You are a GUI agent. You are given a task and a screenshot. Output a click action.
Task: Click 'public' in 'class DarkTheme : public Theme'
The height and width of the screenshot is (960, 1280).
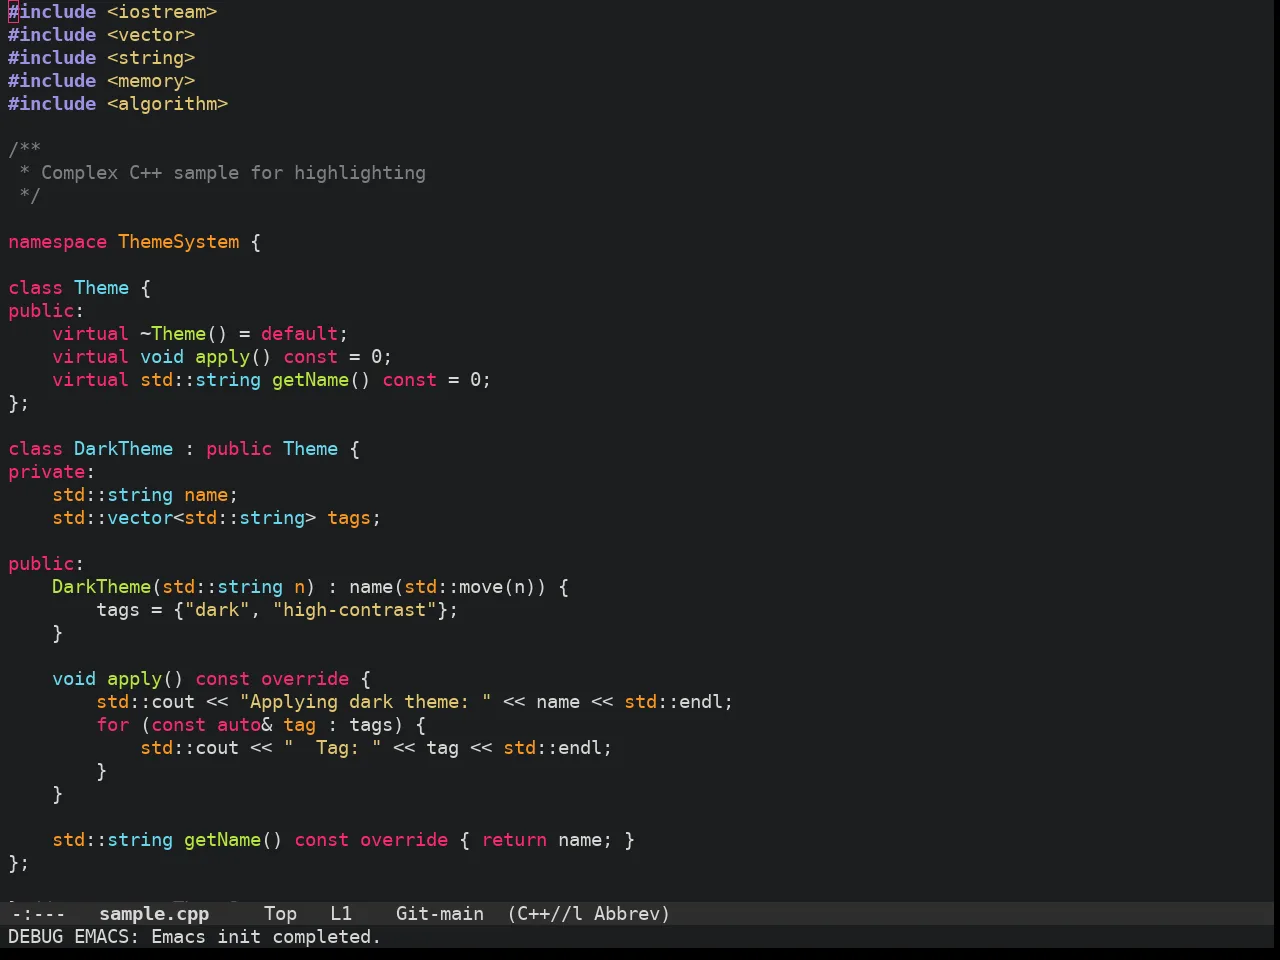[x=239, y=449]
